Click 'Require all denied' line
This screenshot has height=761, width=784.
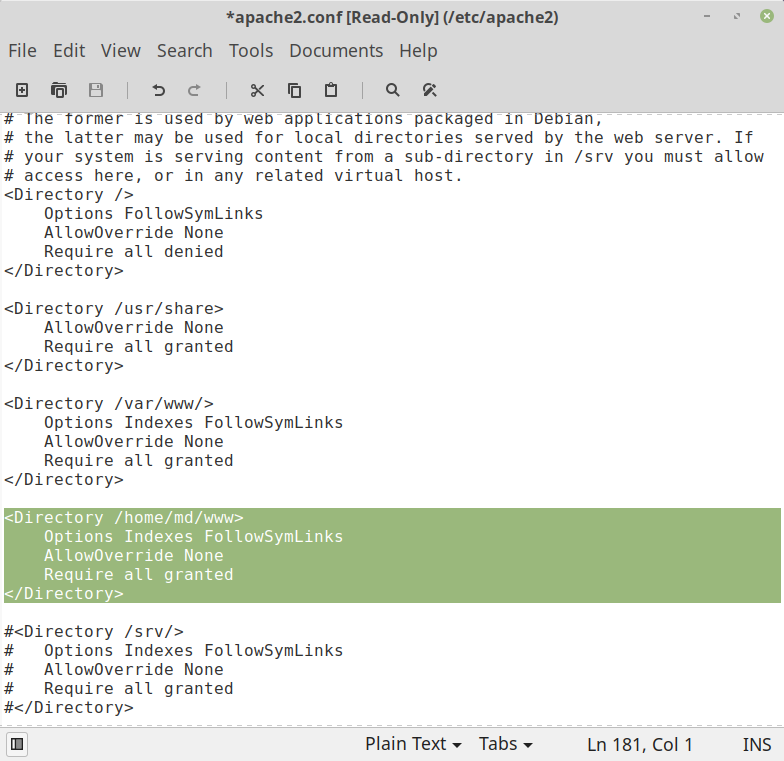[x=134, y=252]
